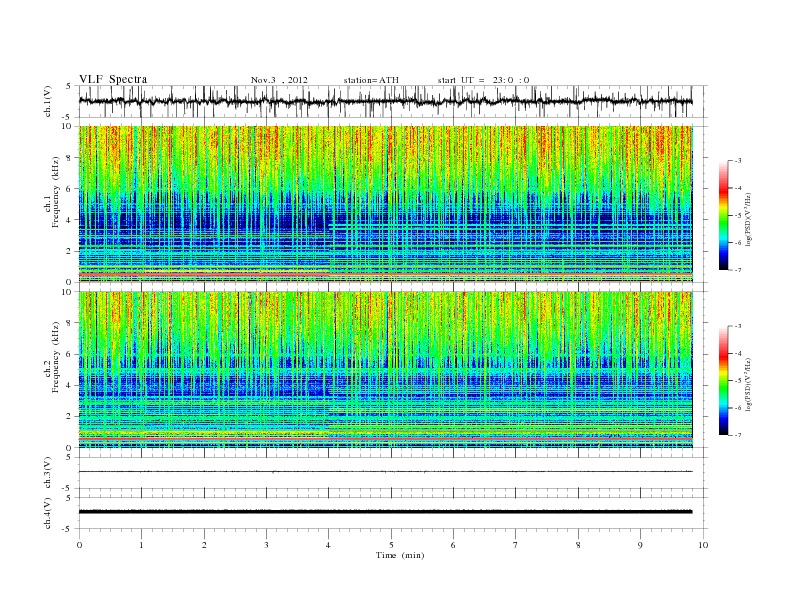Screen dimensions: 792x612
Task: Click the time axis tick label '3'
Action: coord(266,545)
